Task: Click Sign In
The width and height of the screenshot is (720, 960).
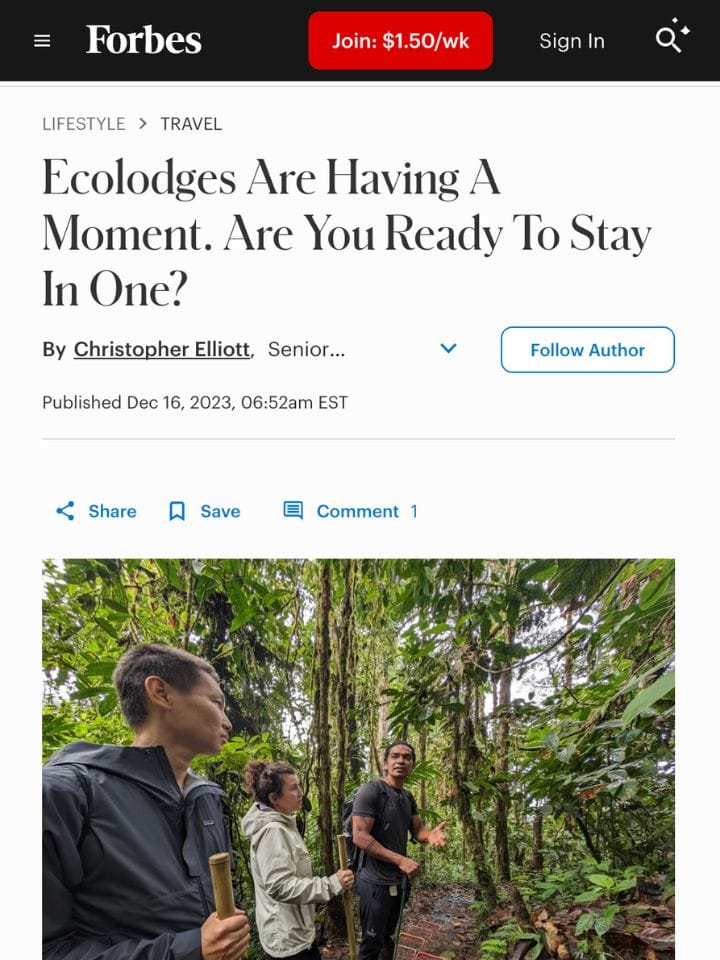Action: [x=571, y=41]
